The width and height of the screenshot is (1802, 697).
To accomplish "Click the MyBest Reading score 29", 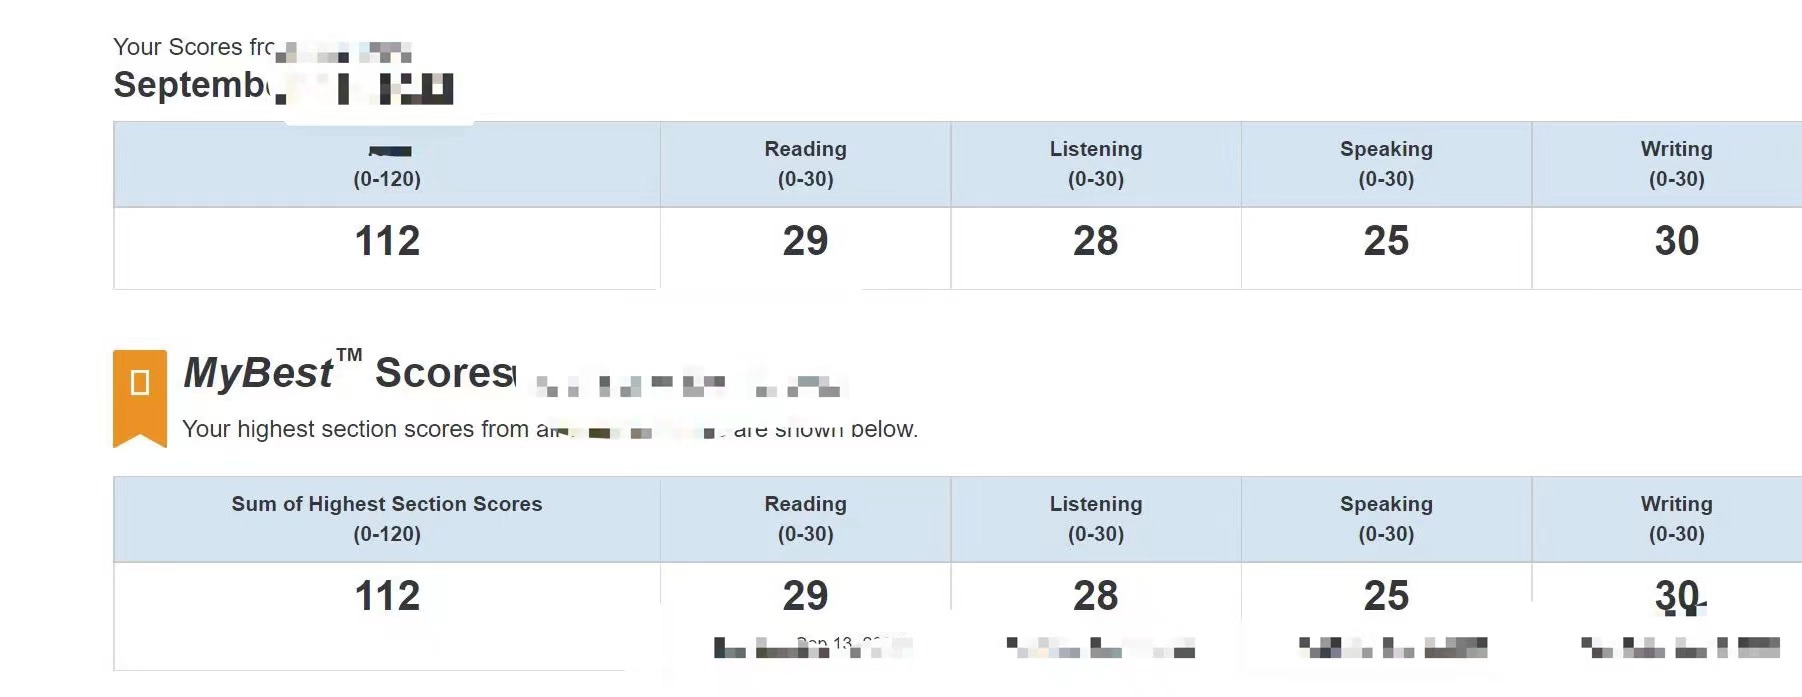I will click(x=805, y=596).
